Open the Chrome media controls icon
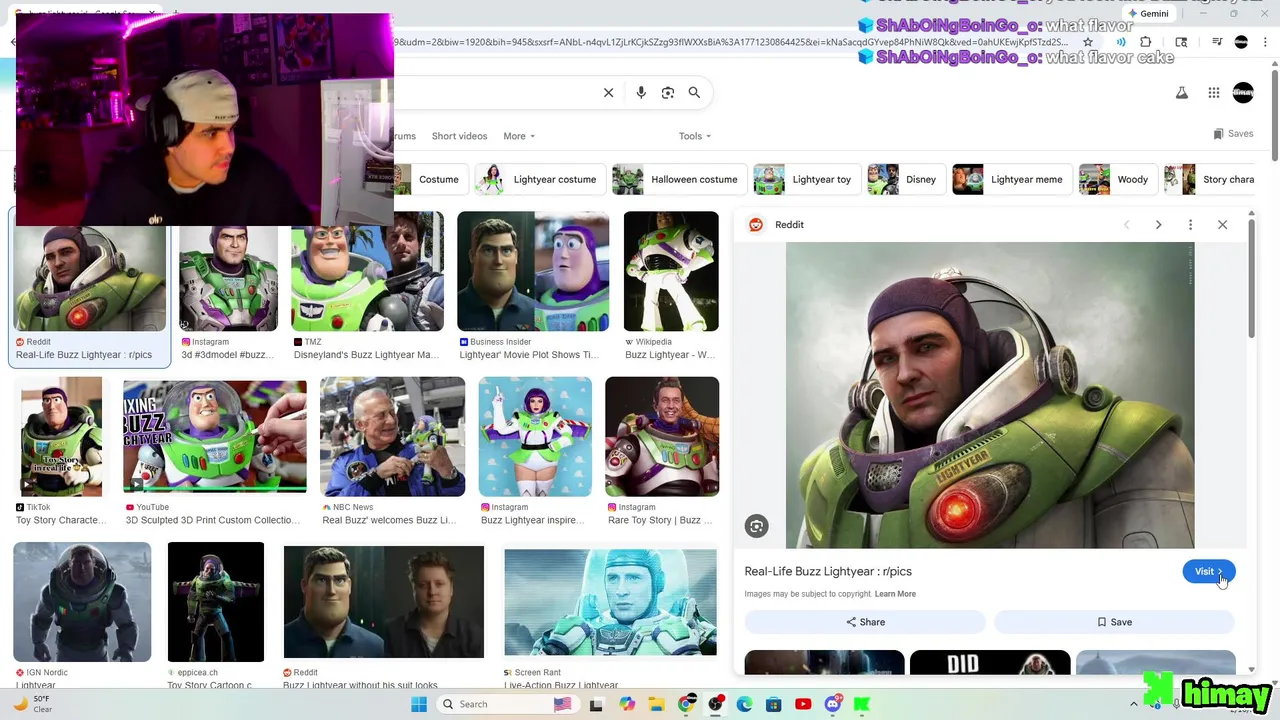Viewport: 1280px width, 720px height. click(1217, 42)
